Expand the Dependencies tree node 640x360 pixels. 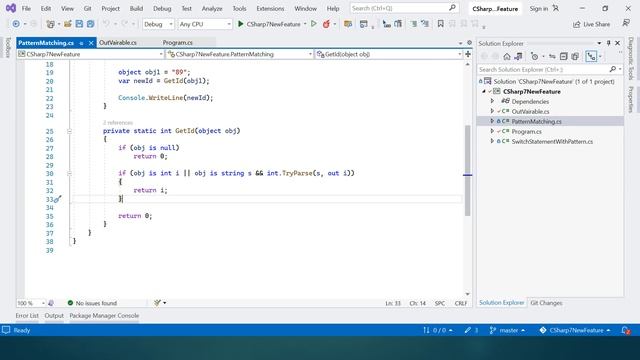[492, 101]
